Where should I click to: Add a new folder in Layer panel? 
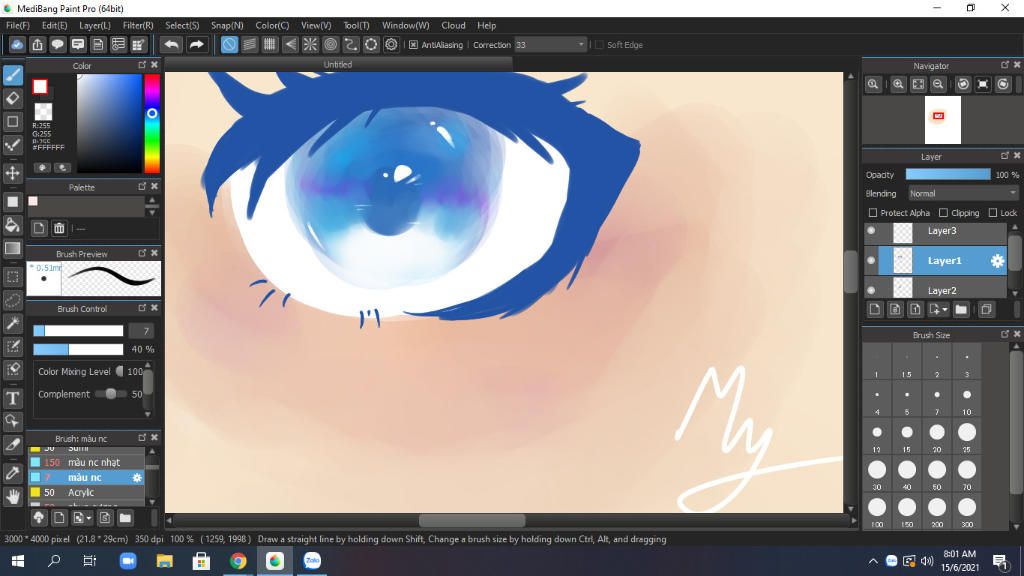click(961, 310)
